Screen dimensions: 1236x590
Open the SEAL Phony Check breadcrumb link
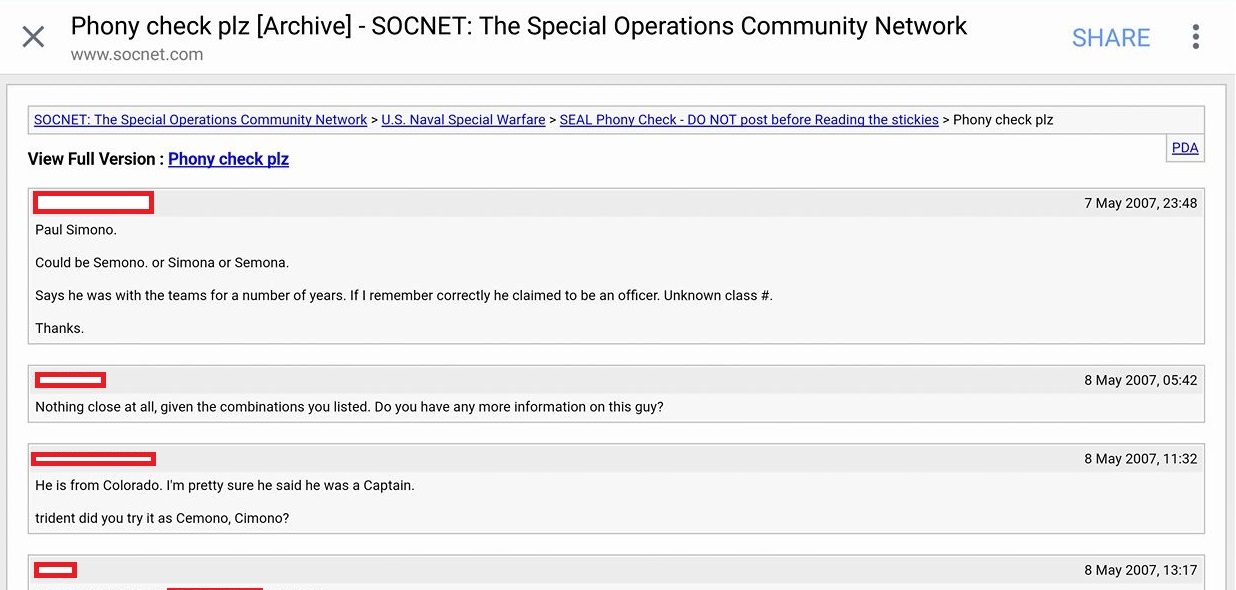748,120
